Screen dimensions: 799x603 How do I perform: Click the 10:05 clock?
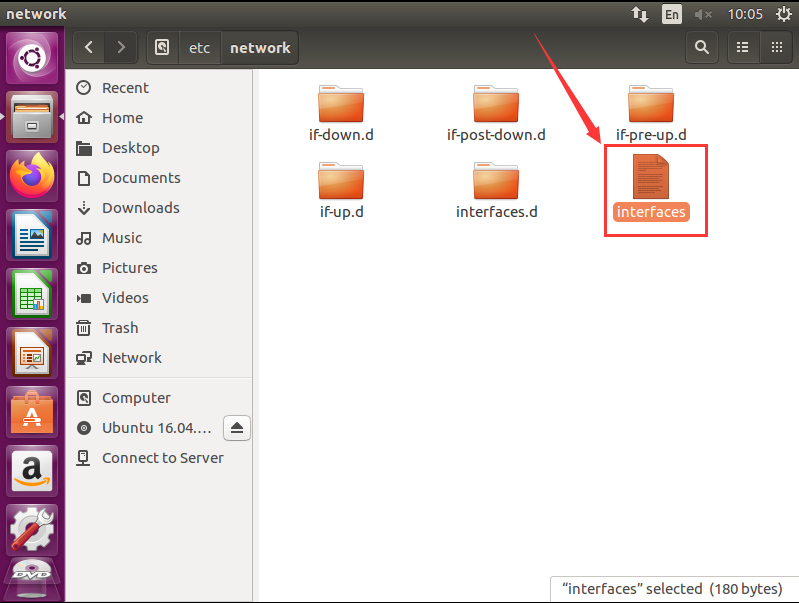[x=745, y=14]
